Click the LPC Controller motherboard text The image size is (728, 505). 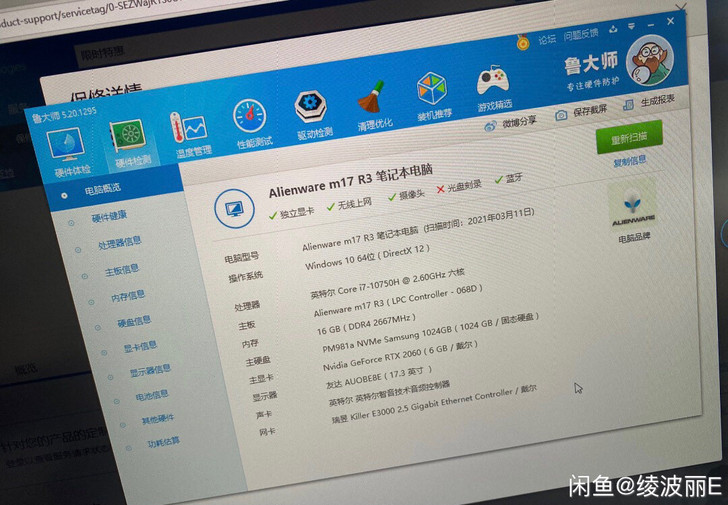pos(398,301)
